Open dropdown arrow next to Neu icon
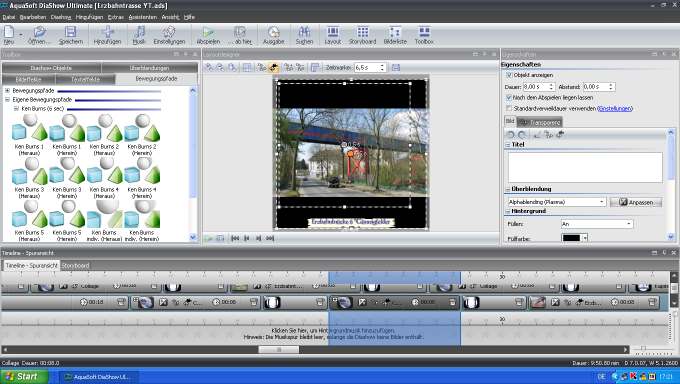 tap(21, 35)
